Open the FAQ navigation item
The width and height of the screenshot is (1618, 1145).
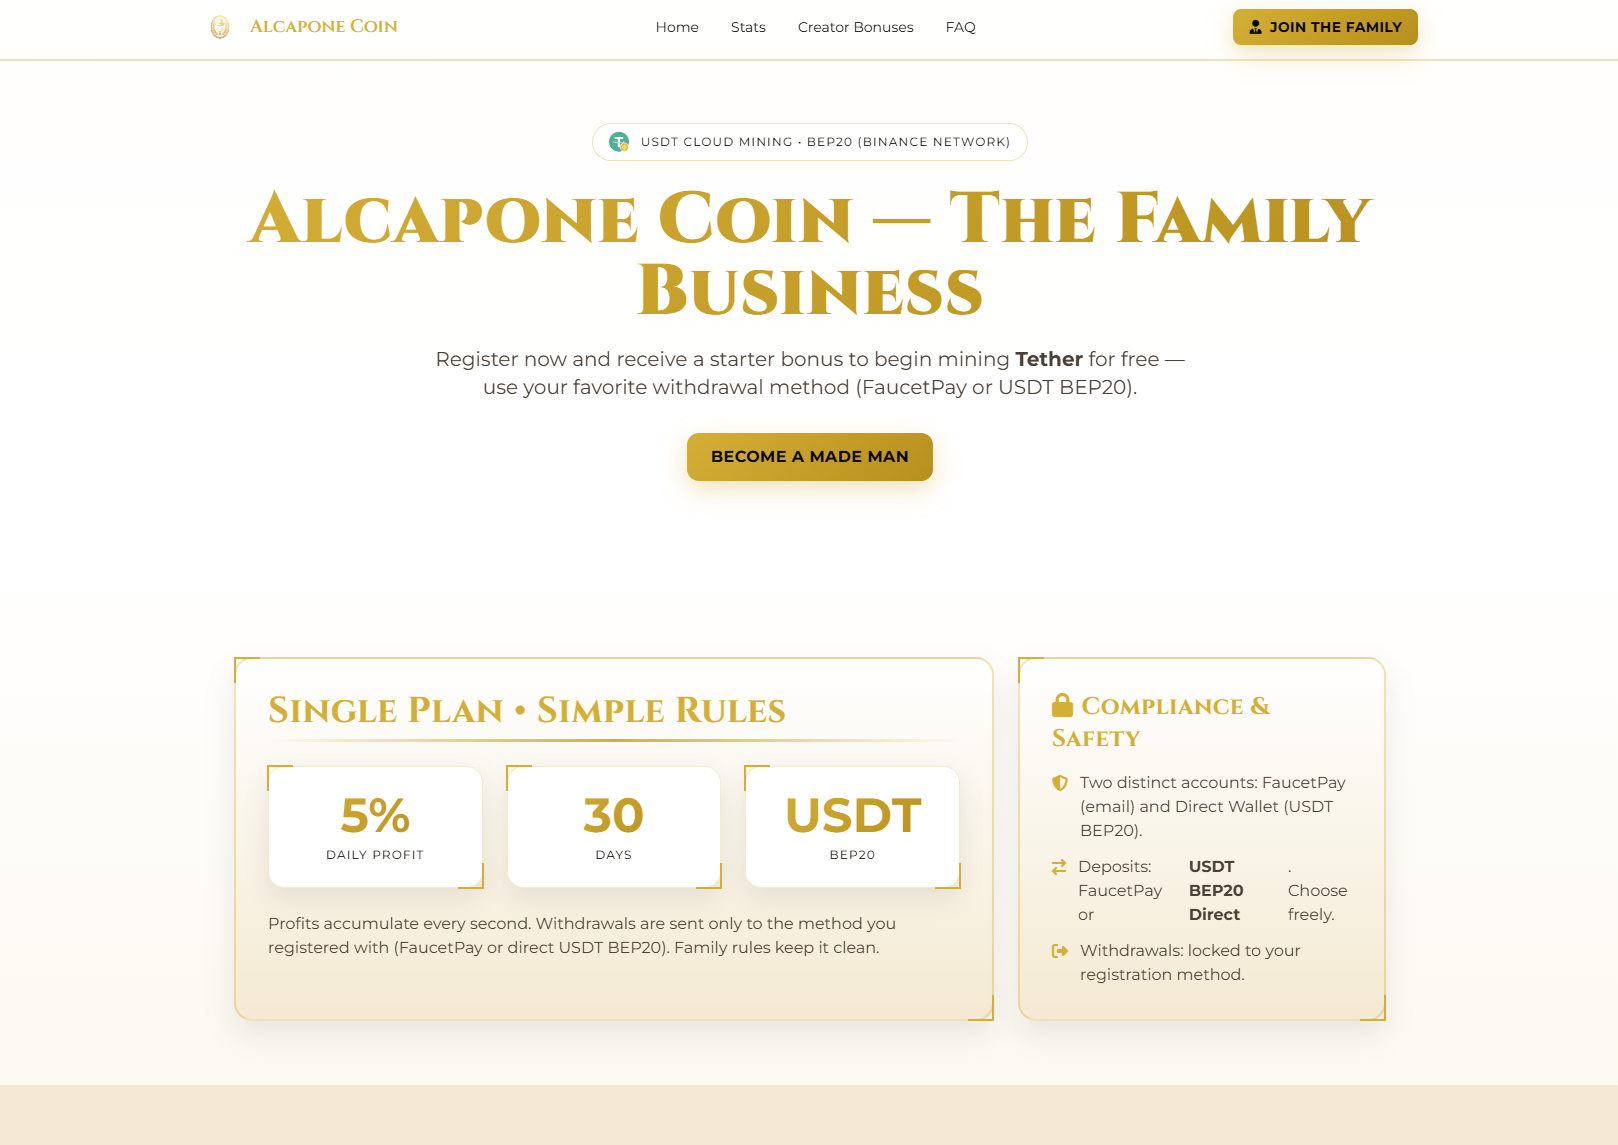960,27
